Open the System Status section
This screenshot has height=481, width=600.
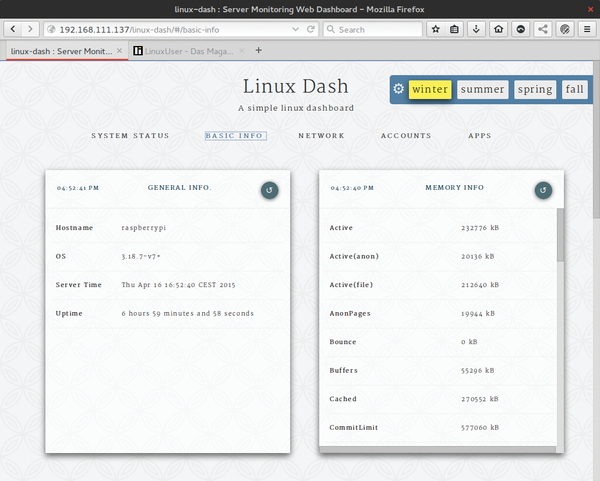tap(130, 135)
